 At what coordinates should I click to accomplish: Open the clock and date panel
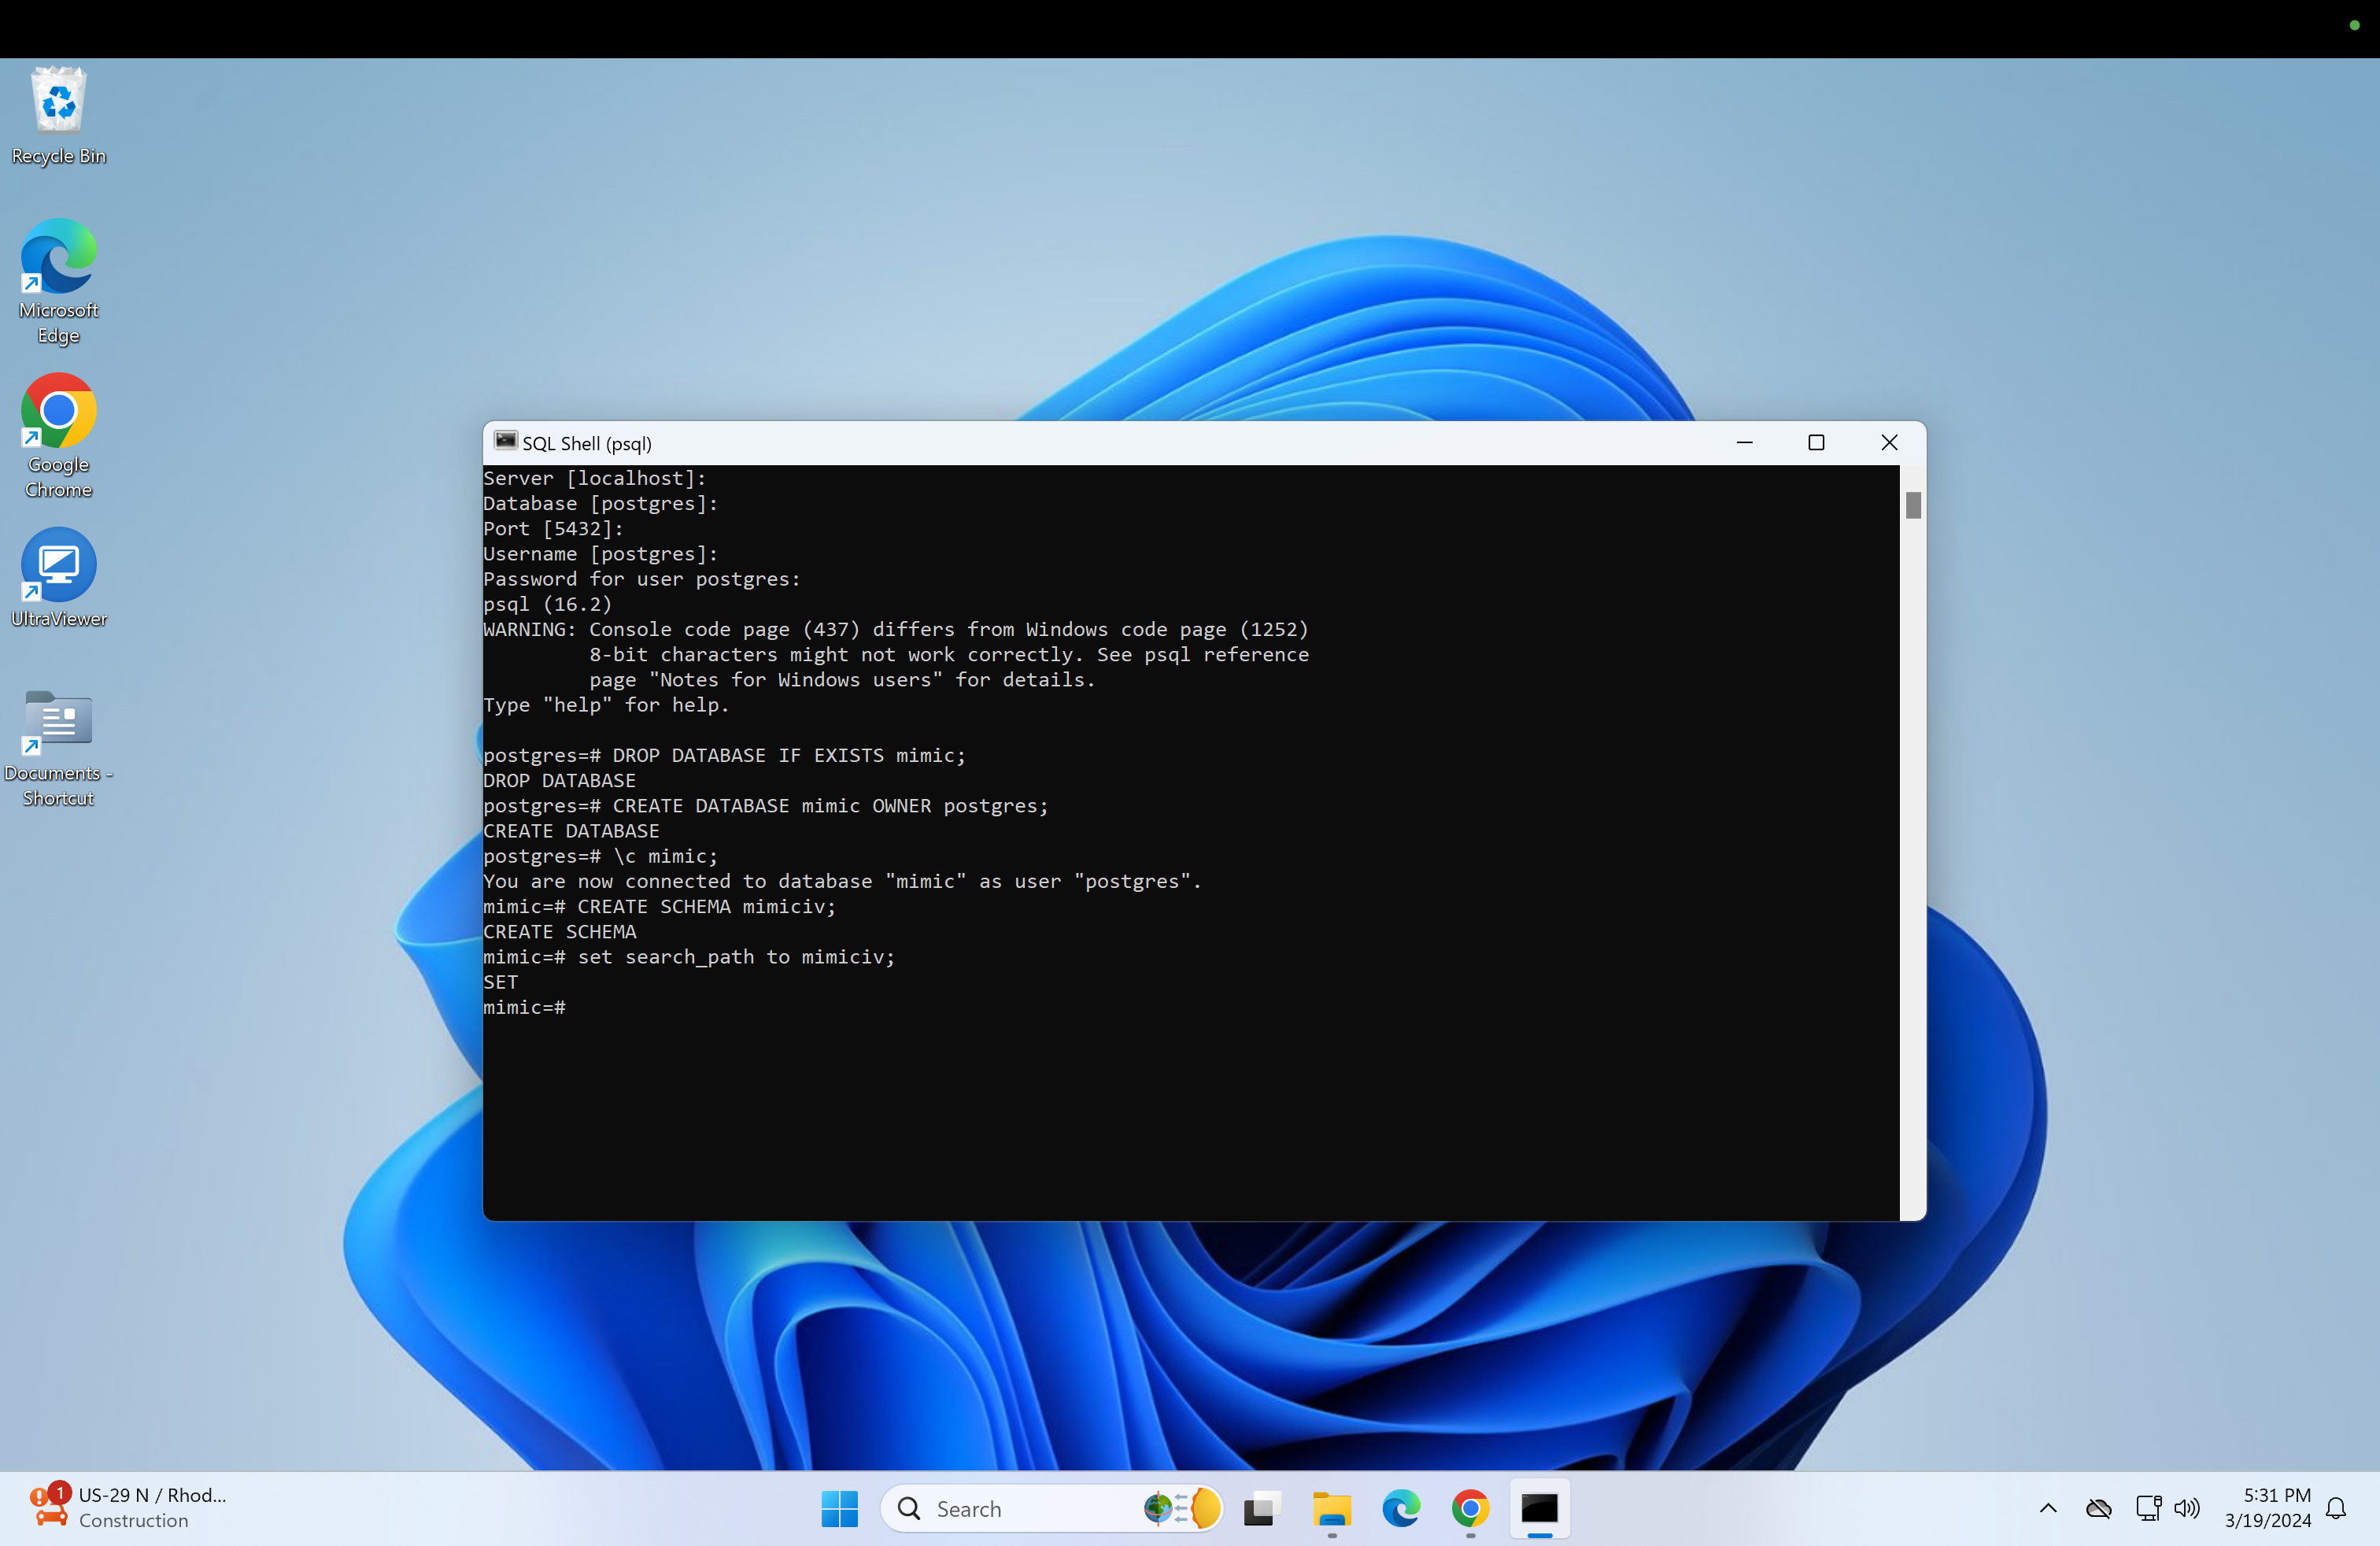[2267, 1508]
